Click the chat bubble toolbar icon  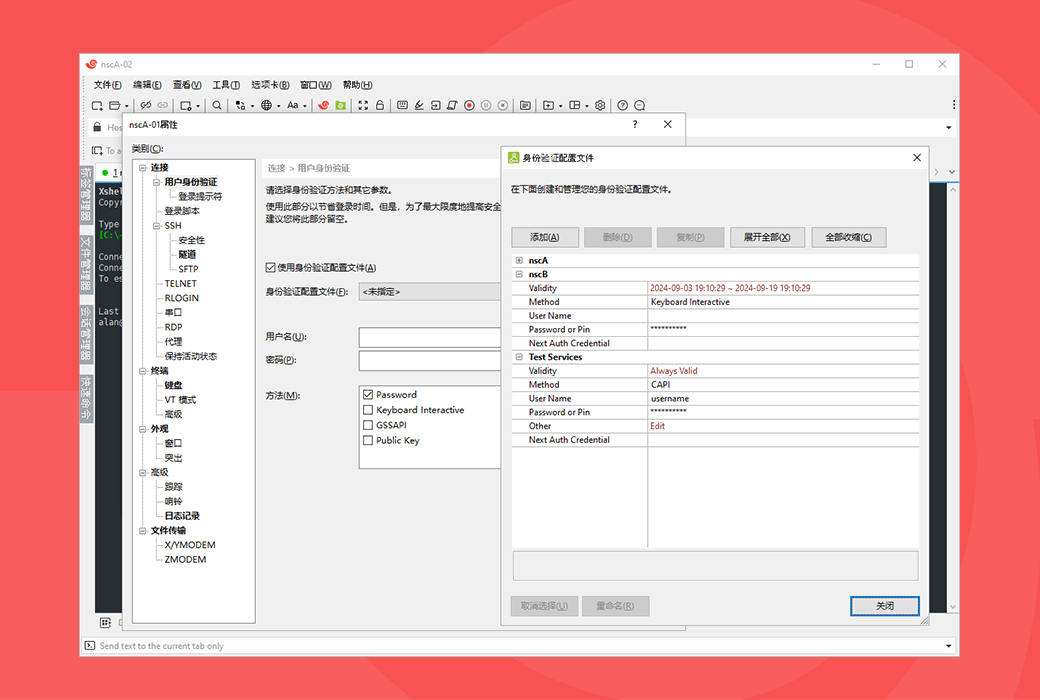point(639,105)
